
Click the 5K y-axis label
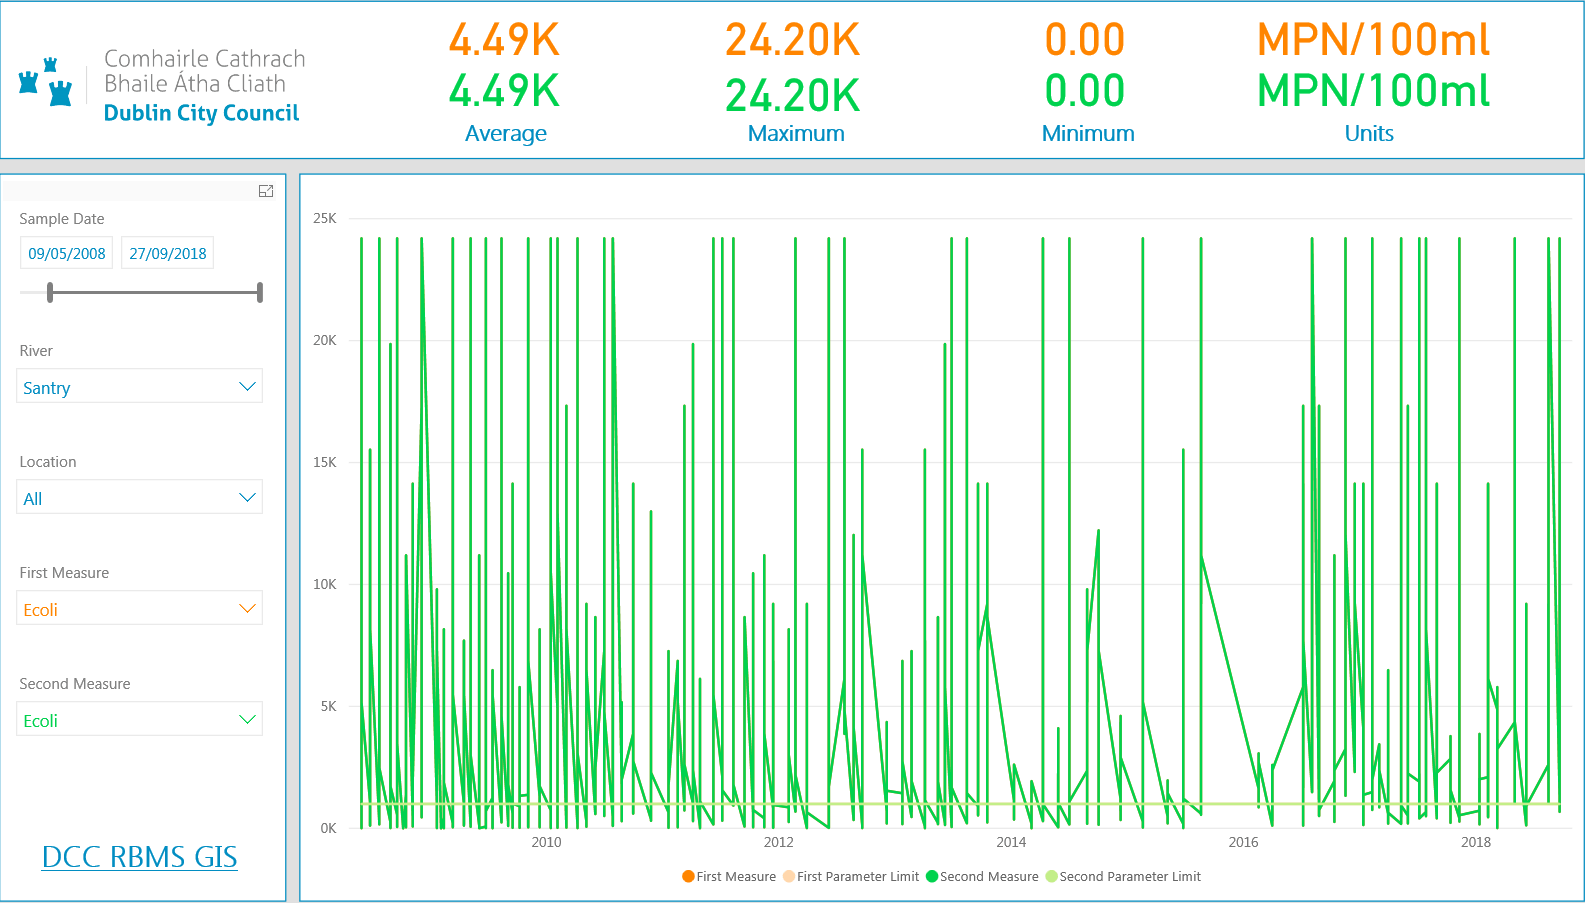tap(329, 706)
